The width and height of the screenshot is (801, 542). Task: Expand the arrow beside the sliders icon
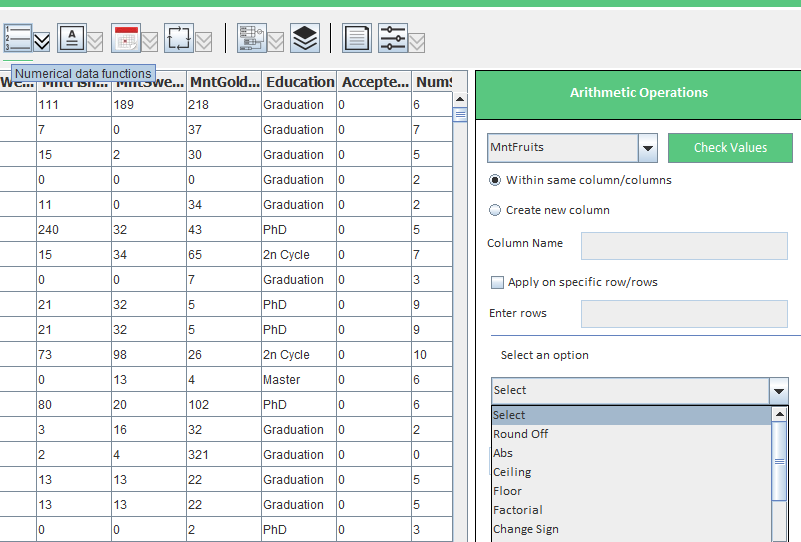pos(417,42)
